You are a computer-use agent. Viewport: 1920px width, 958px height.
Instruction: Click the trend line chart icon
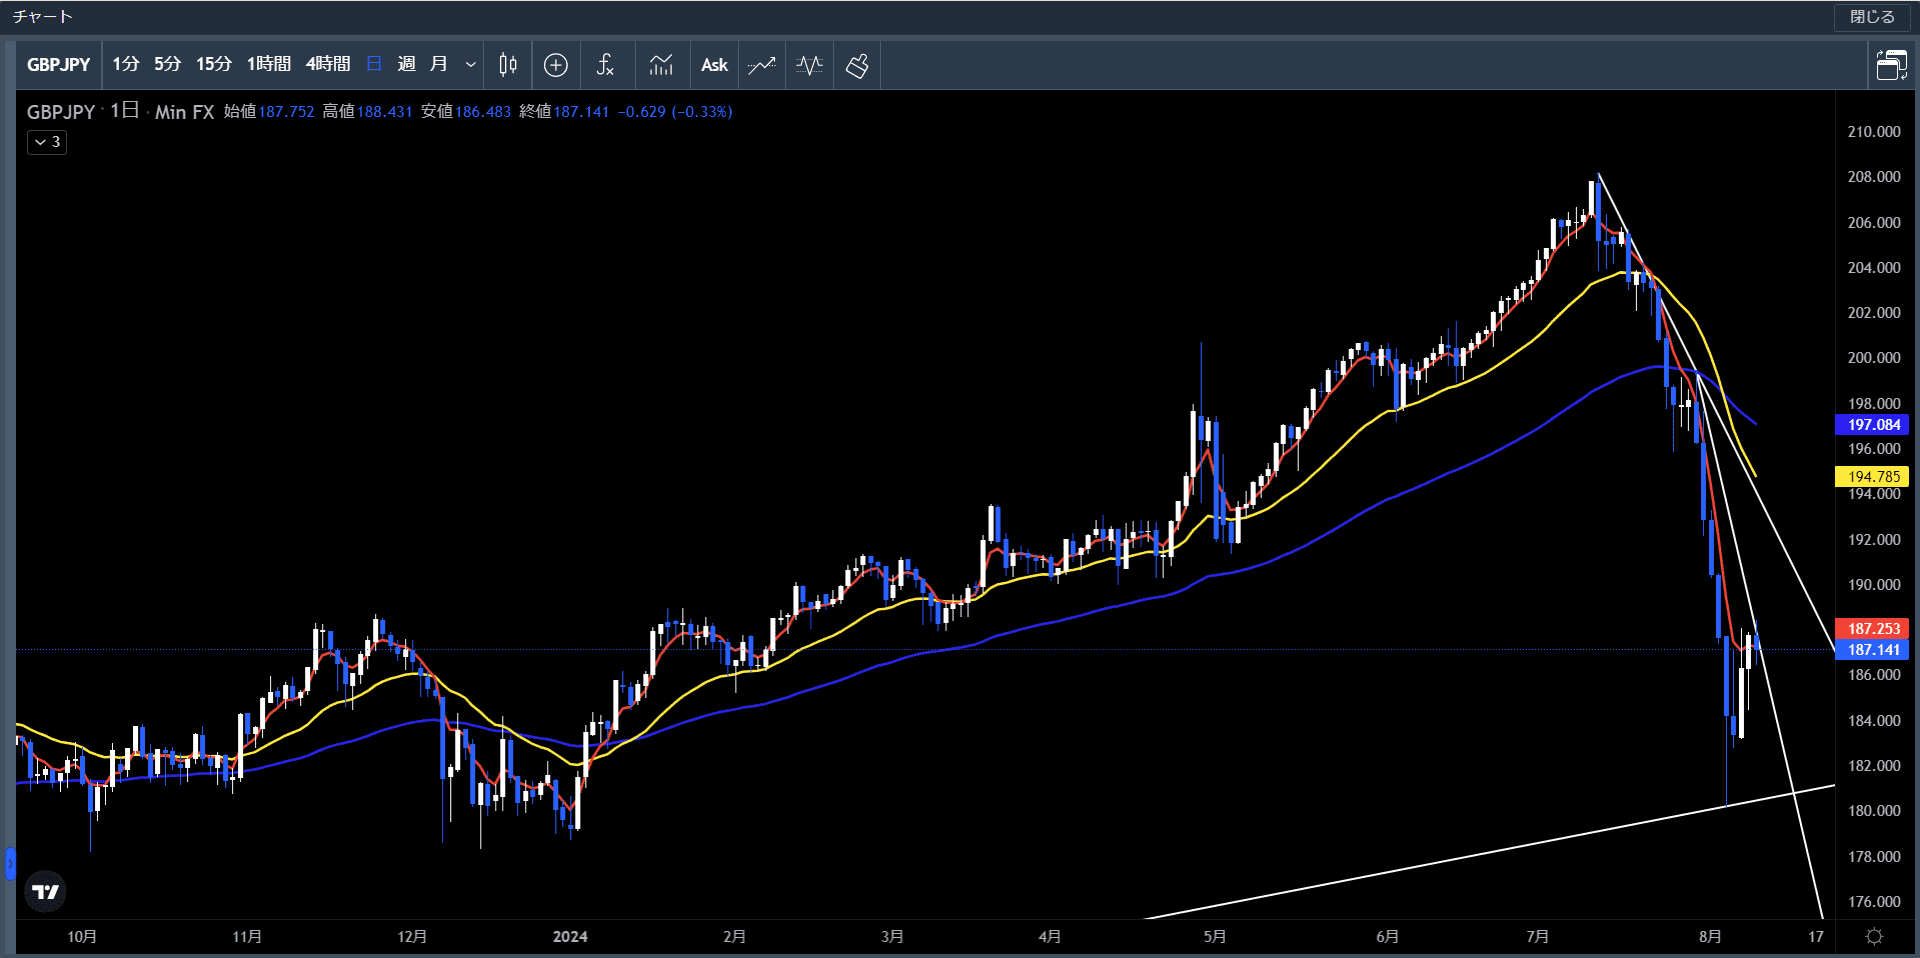(x=762, y=65)
